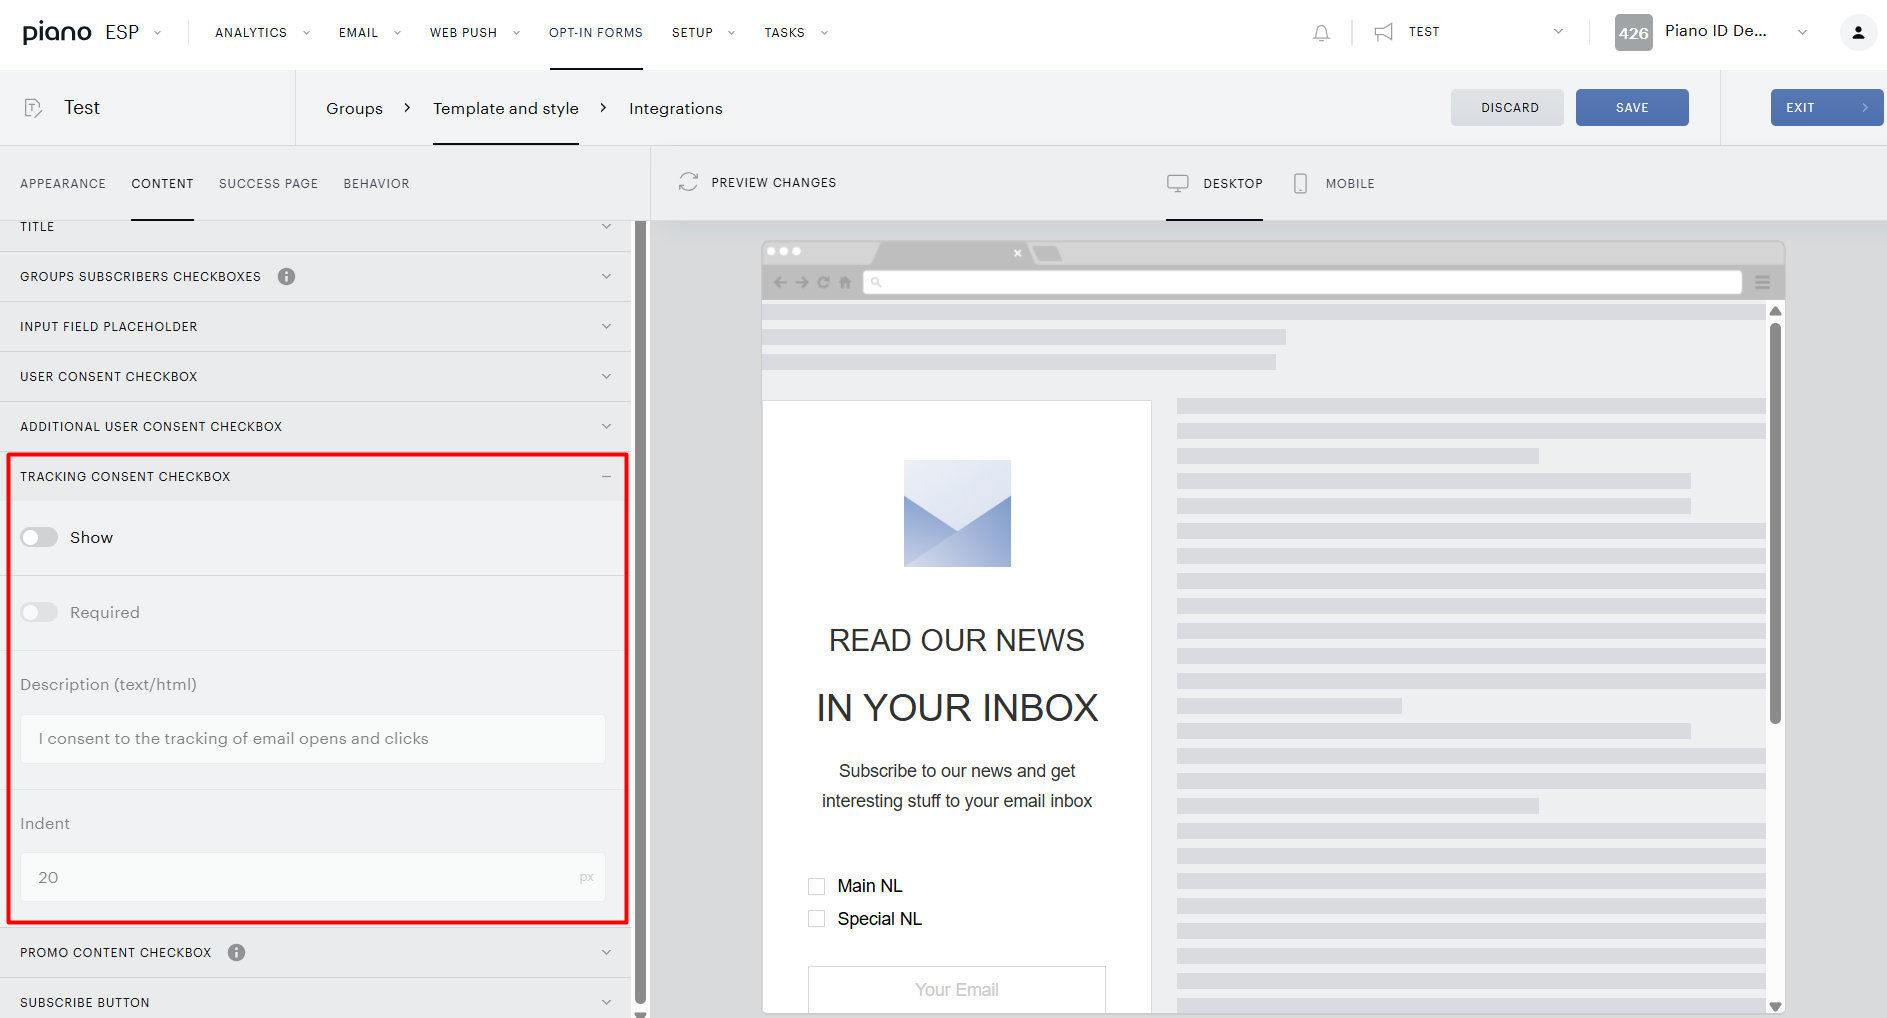1887x1018 pixels.
Task: Click the megaphone icon beside TEST
Action: 1383,32
